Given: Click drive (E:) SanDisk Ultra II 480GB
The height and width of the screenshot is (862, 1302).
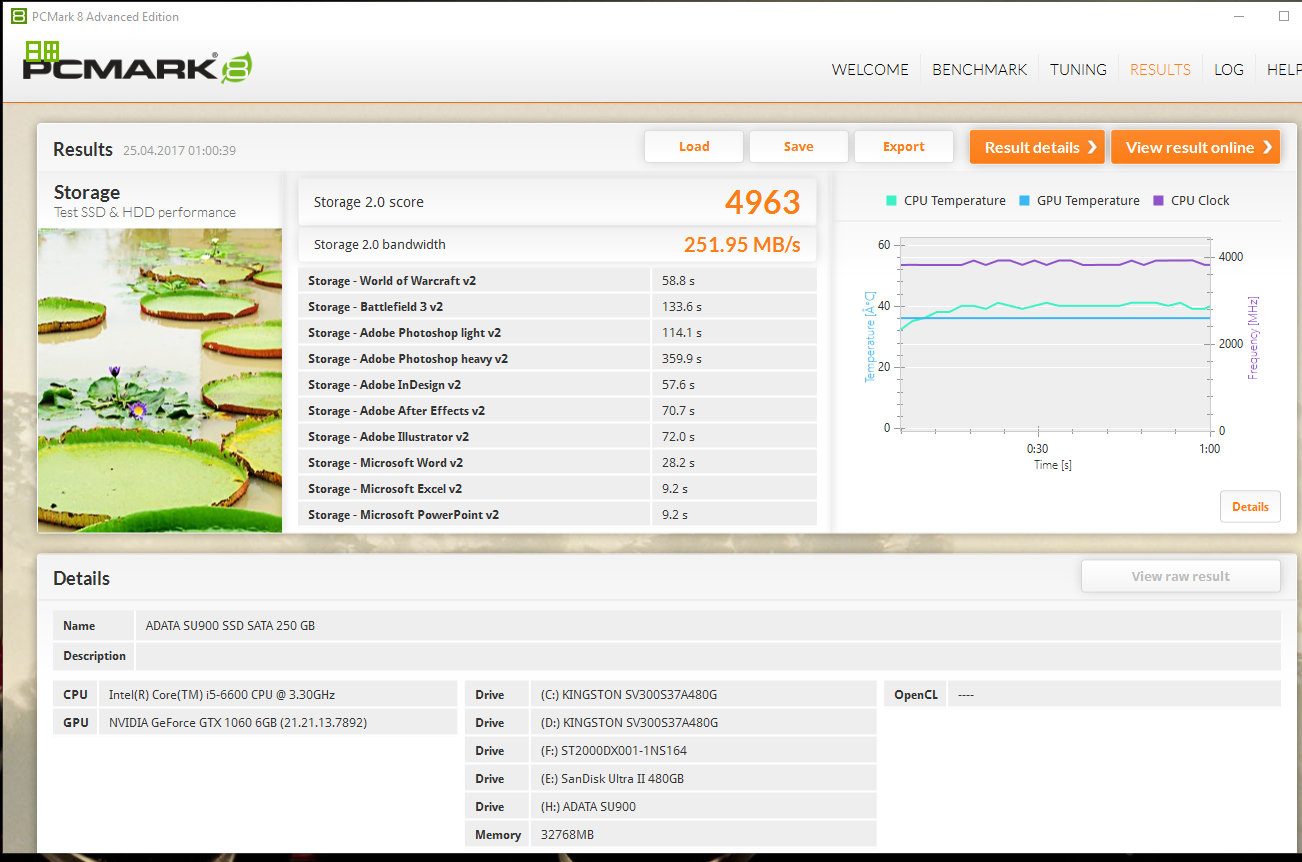Looking at the screenshot, I should pos(703,778).
